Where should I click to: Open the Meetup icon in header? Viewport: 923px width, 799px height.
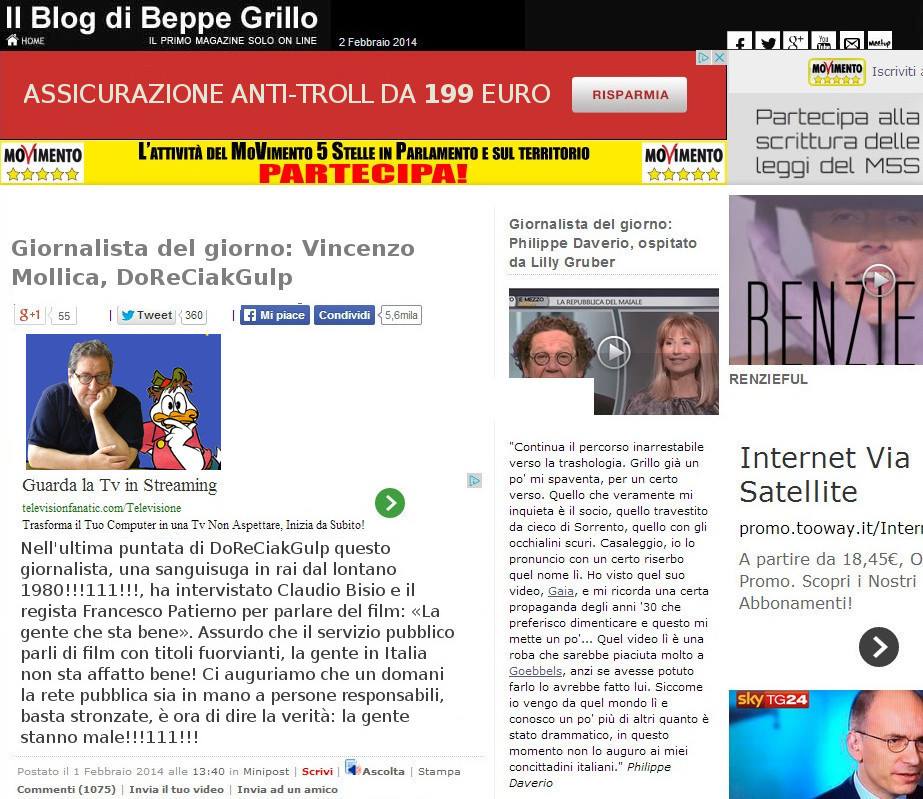[879, 42]
